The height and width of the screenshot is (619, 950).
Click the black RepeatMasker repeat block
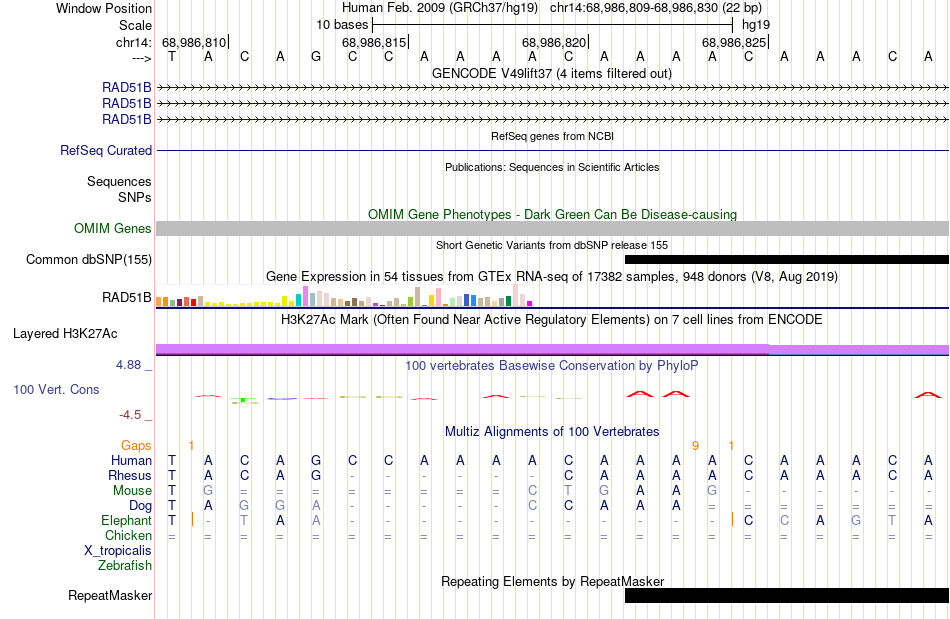(x=786, y=595)
